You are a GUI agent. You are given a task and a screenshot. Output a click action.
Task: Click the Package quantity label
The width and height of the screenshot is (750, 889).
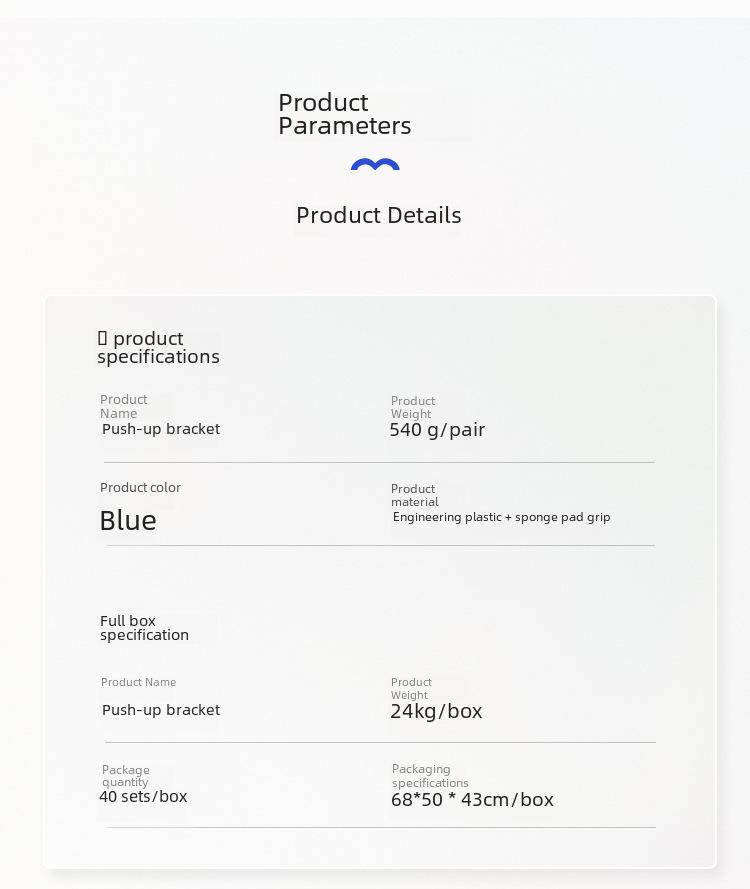(x=126, y=776)
